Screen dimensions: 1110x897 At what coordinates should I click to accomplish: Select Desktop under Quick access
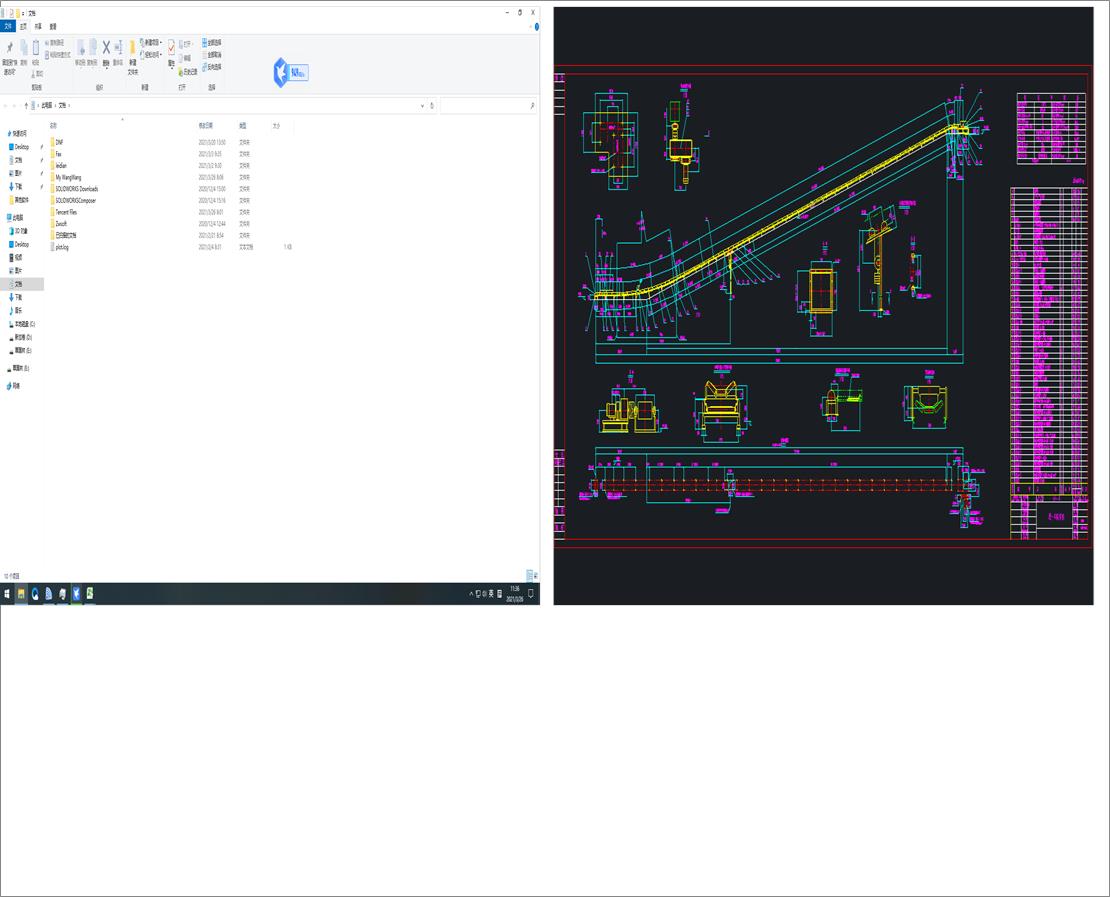(22, 147)
